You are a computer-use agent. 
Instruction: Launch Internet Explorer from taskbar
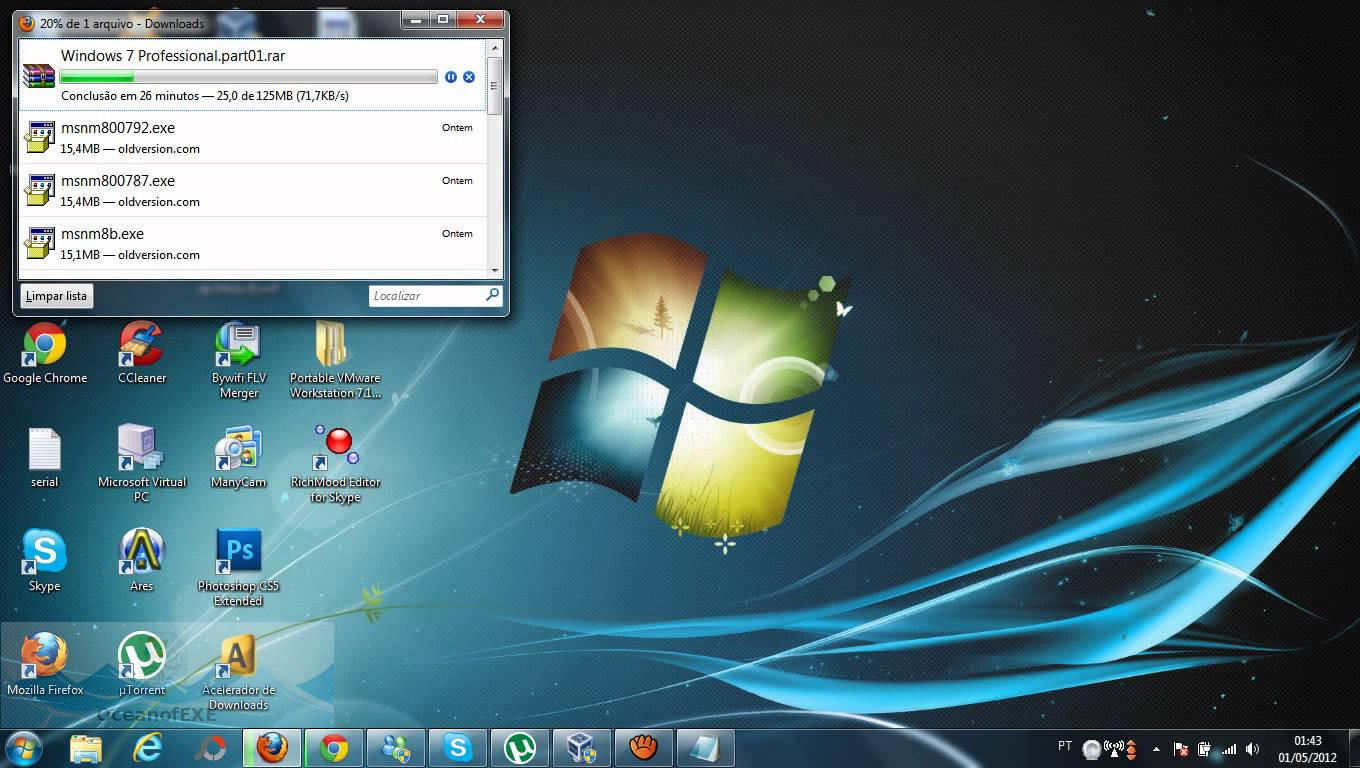pos(148,748)
